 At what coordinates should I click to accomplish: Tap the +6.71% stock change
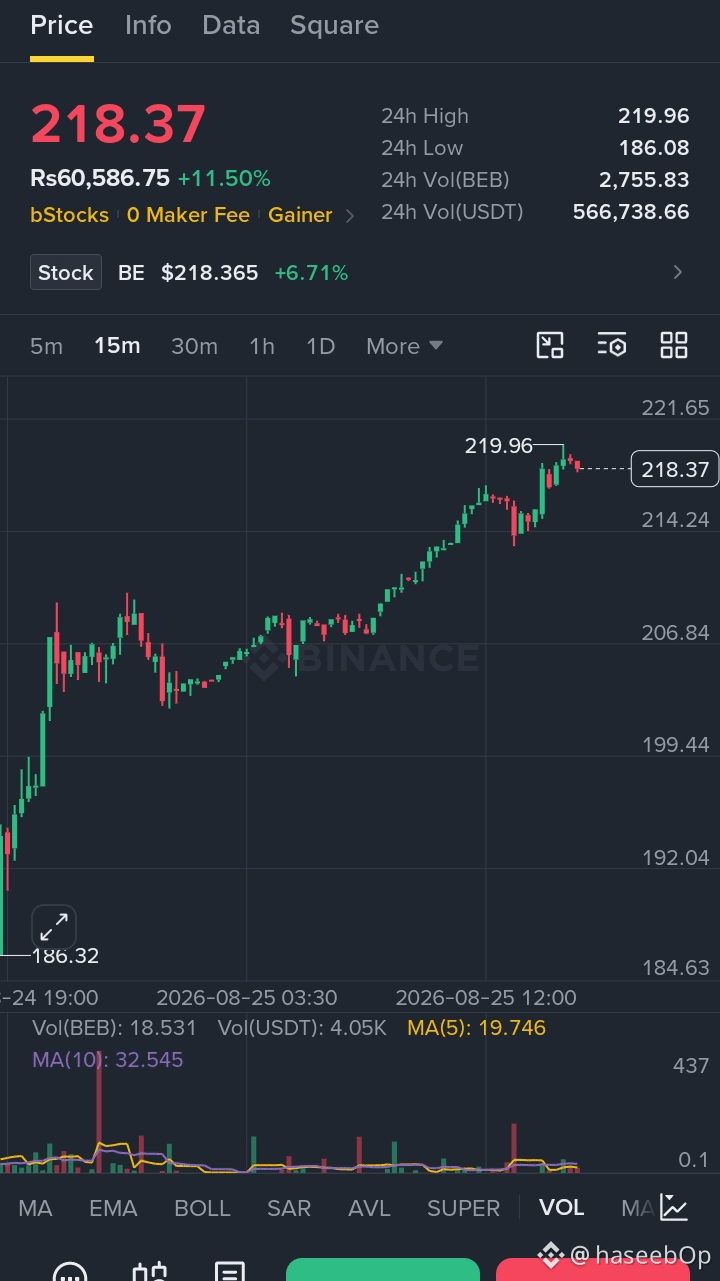311,273
